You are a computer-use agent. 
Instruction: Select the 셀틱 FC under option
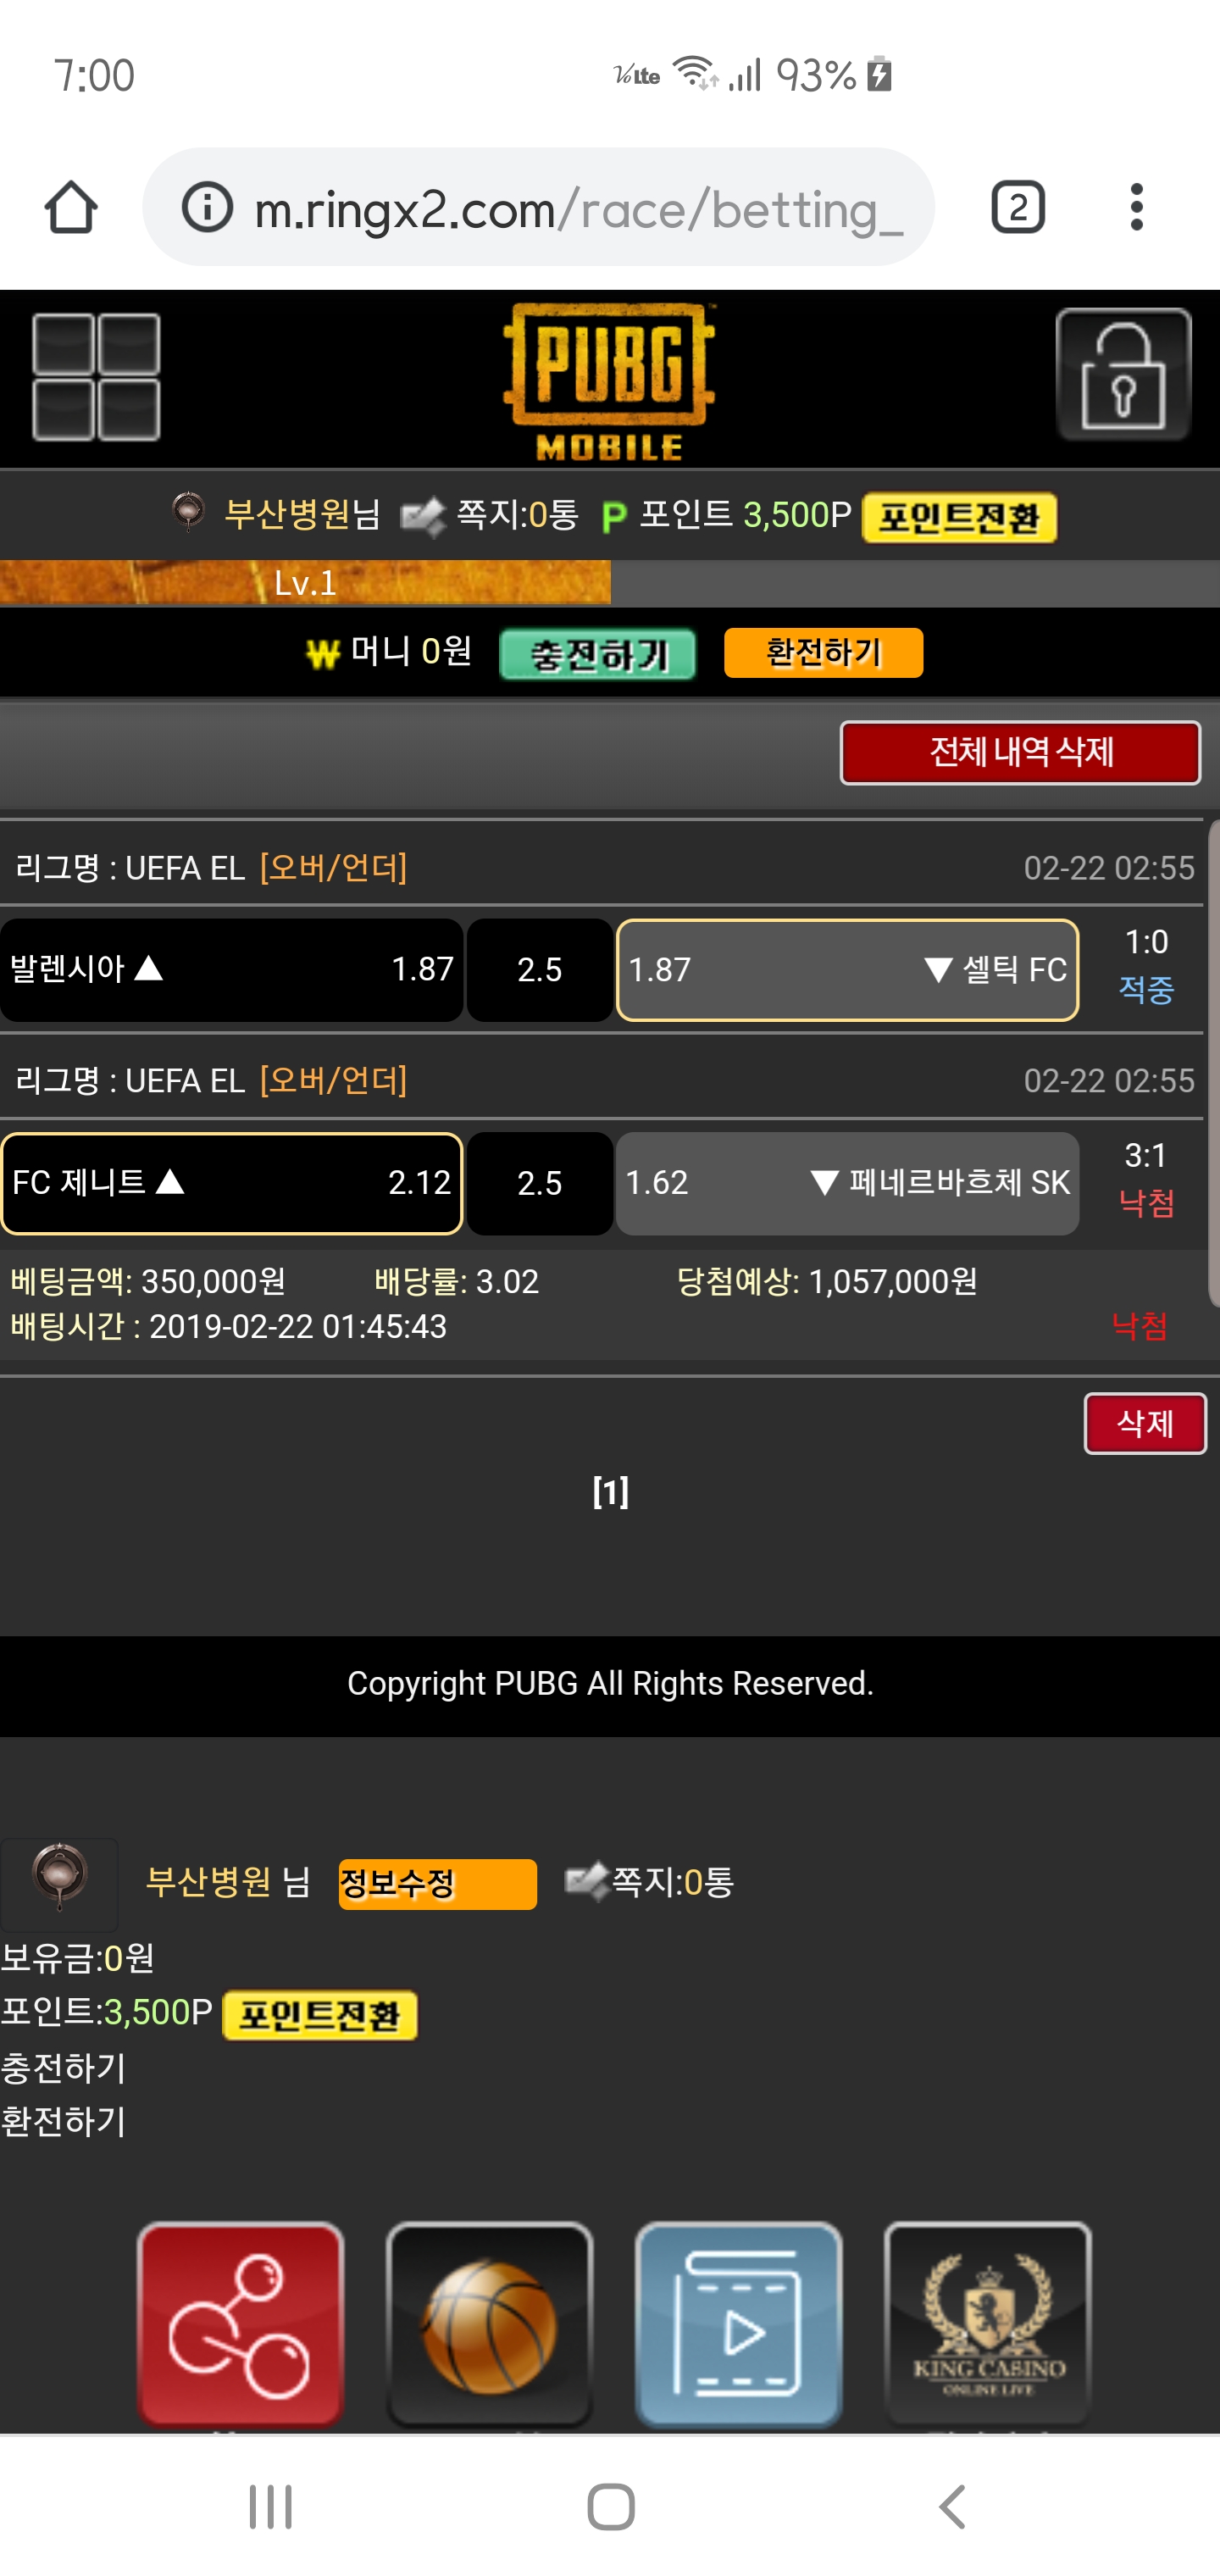pos(847,970)
